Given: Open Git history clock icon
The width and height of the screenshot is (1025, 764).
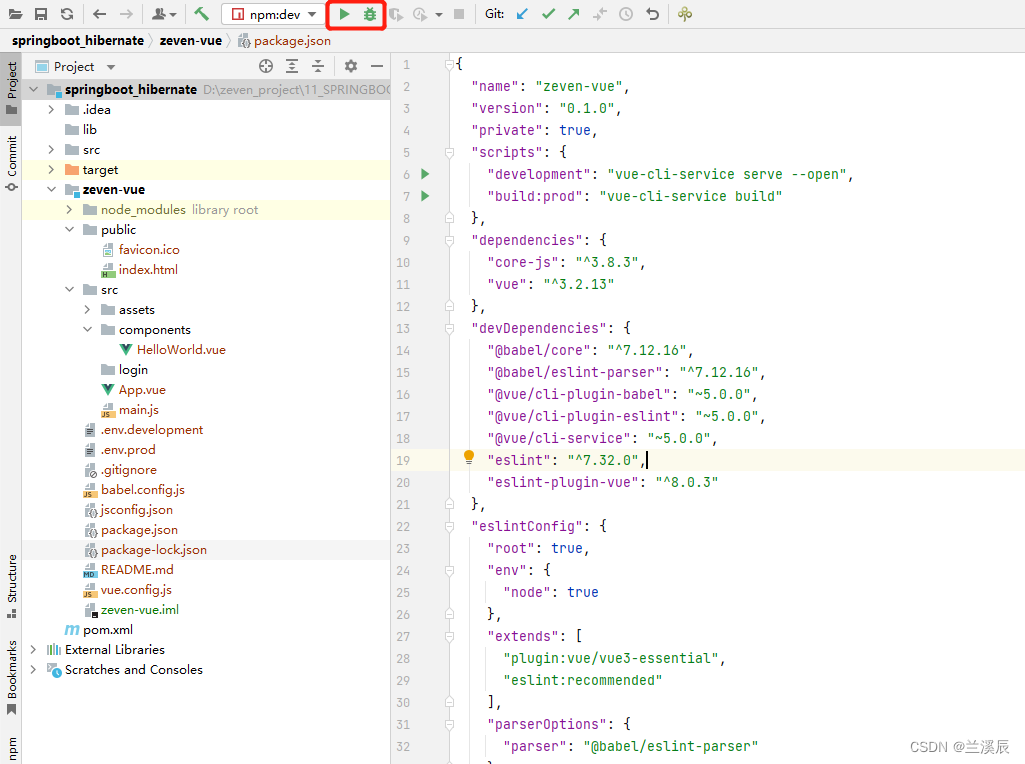Looking at the screenshot, I should click(626, 14).
